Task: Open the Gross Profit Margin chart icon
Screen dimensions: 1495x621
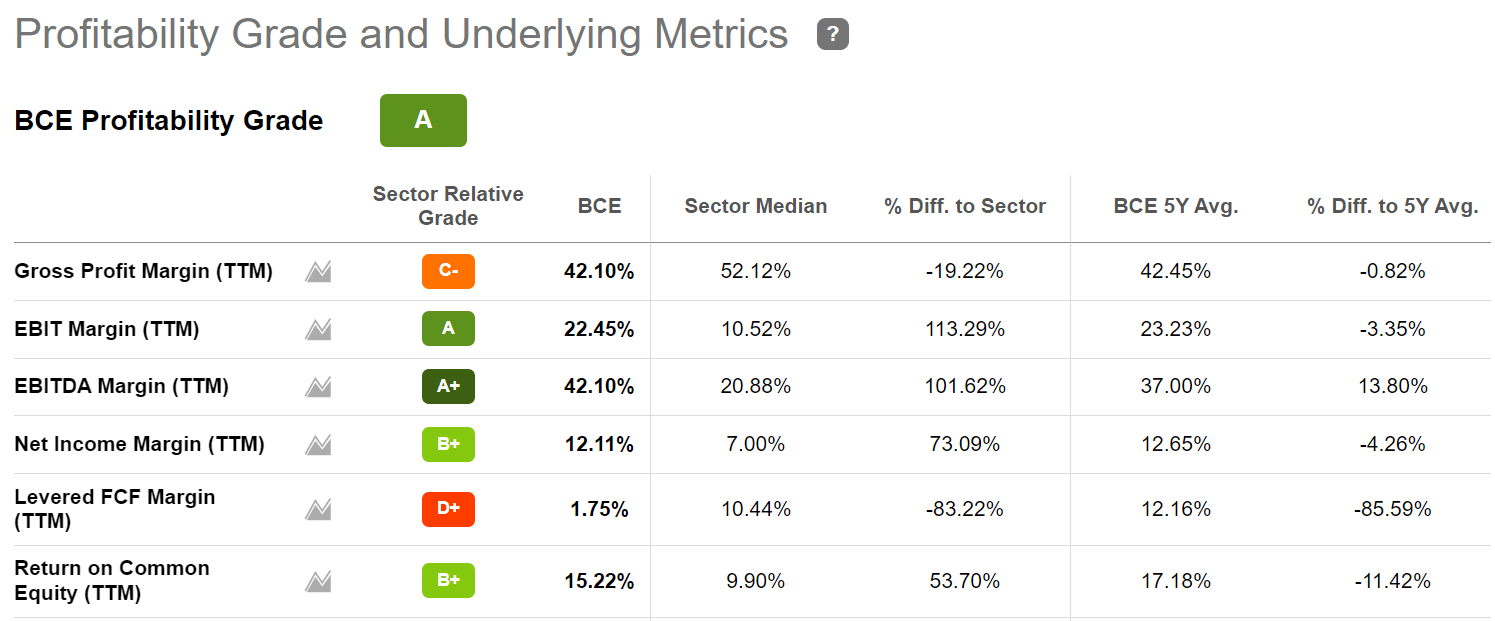Action: point(317,271)
